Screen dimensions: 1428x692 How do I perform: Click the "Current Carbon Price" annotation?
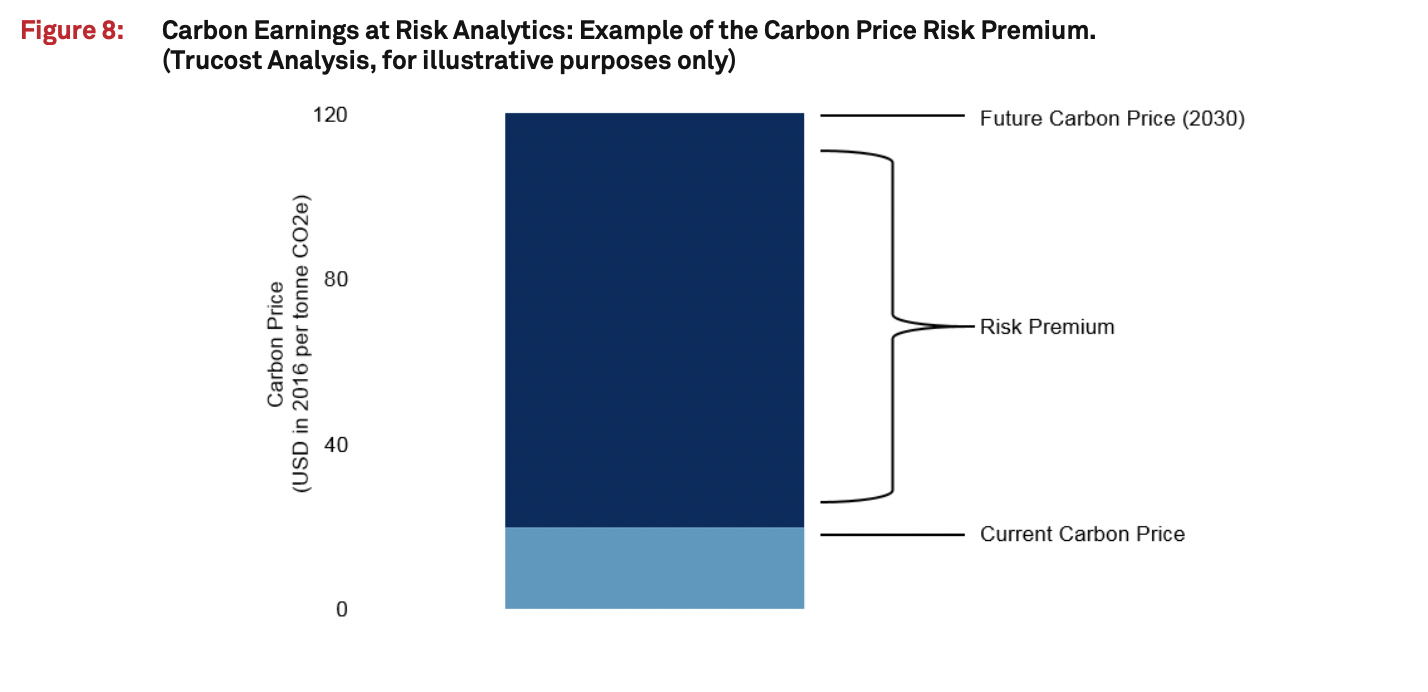click(x=1082, y=534)
